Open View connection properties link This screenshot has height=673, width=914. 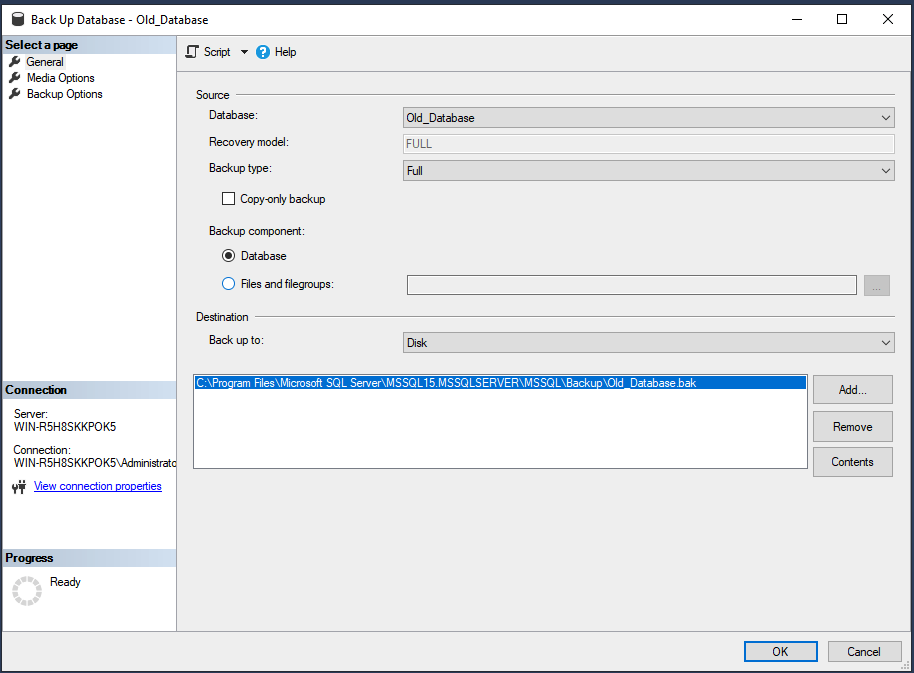pyautogui.click(x=97, y=485)
